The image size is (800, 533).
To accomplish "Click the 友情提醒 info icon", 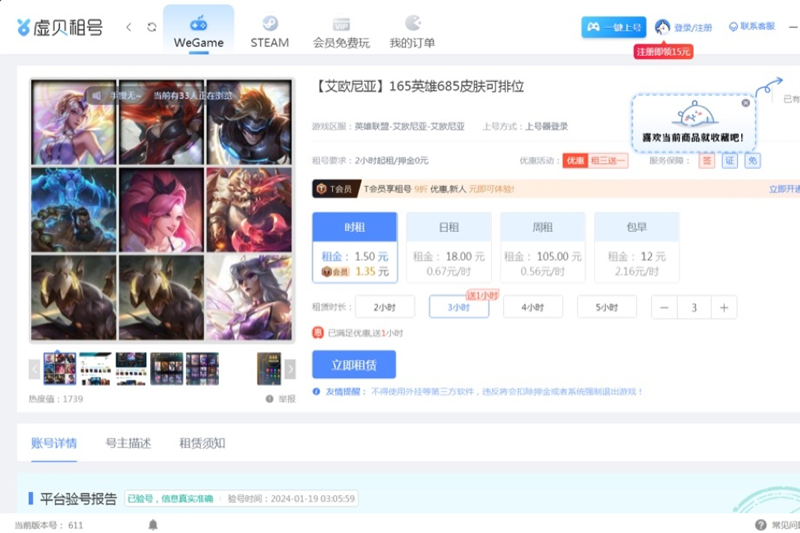I will click(316, 392).
